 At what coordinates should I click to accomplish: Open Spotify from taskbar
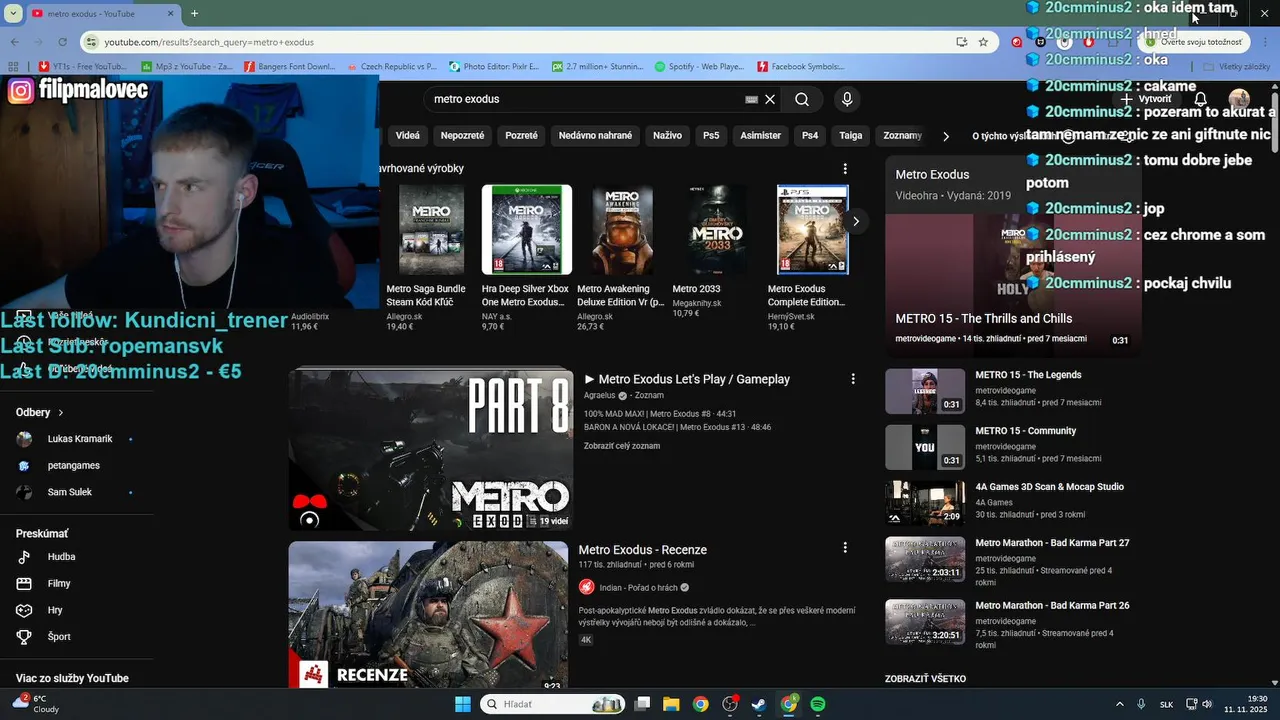pos(818,704)
